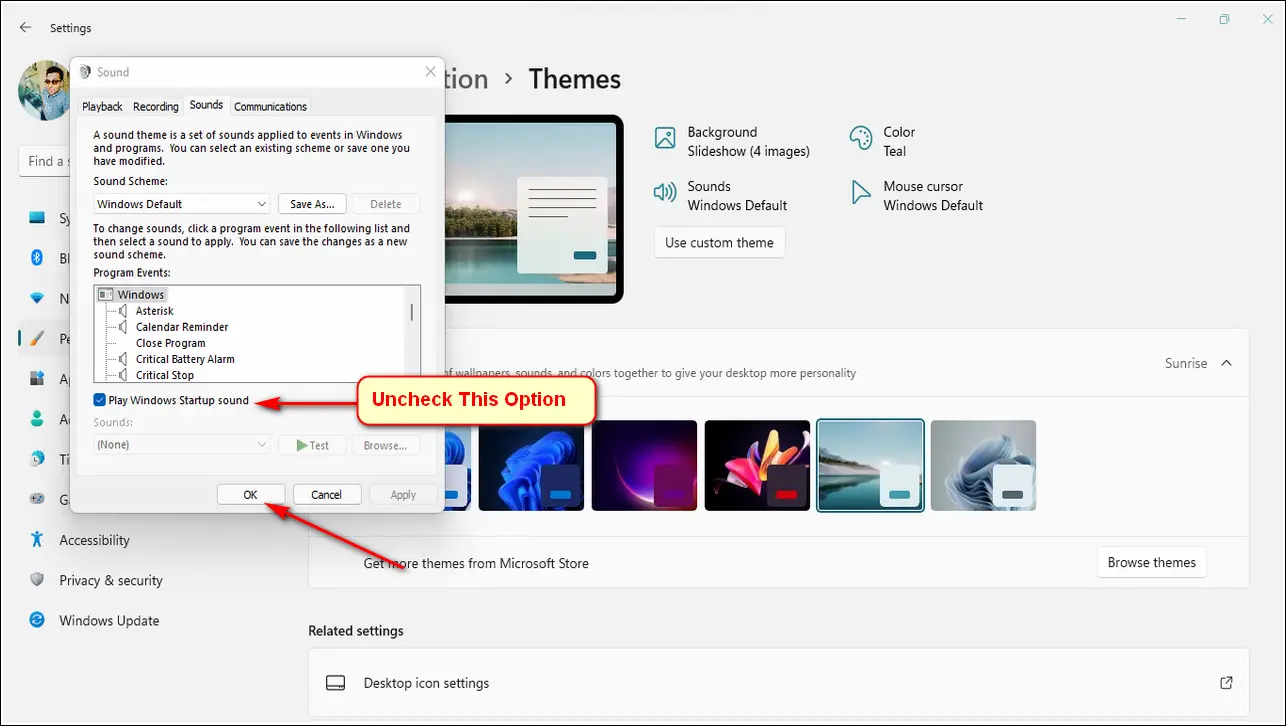1286x726 pixels.
Task: Click the OK button in Sound dialog
Action: point(251,494)
